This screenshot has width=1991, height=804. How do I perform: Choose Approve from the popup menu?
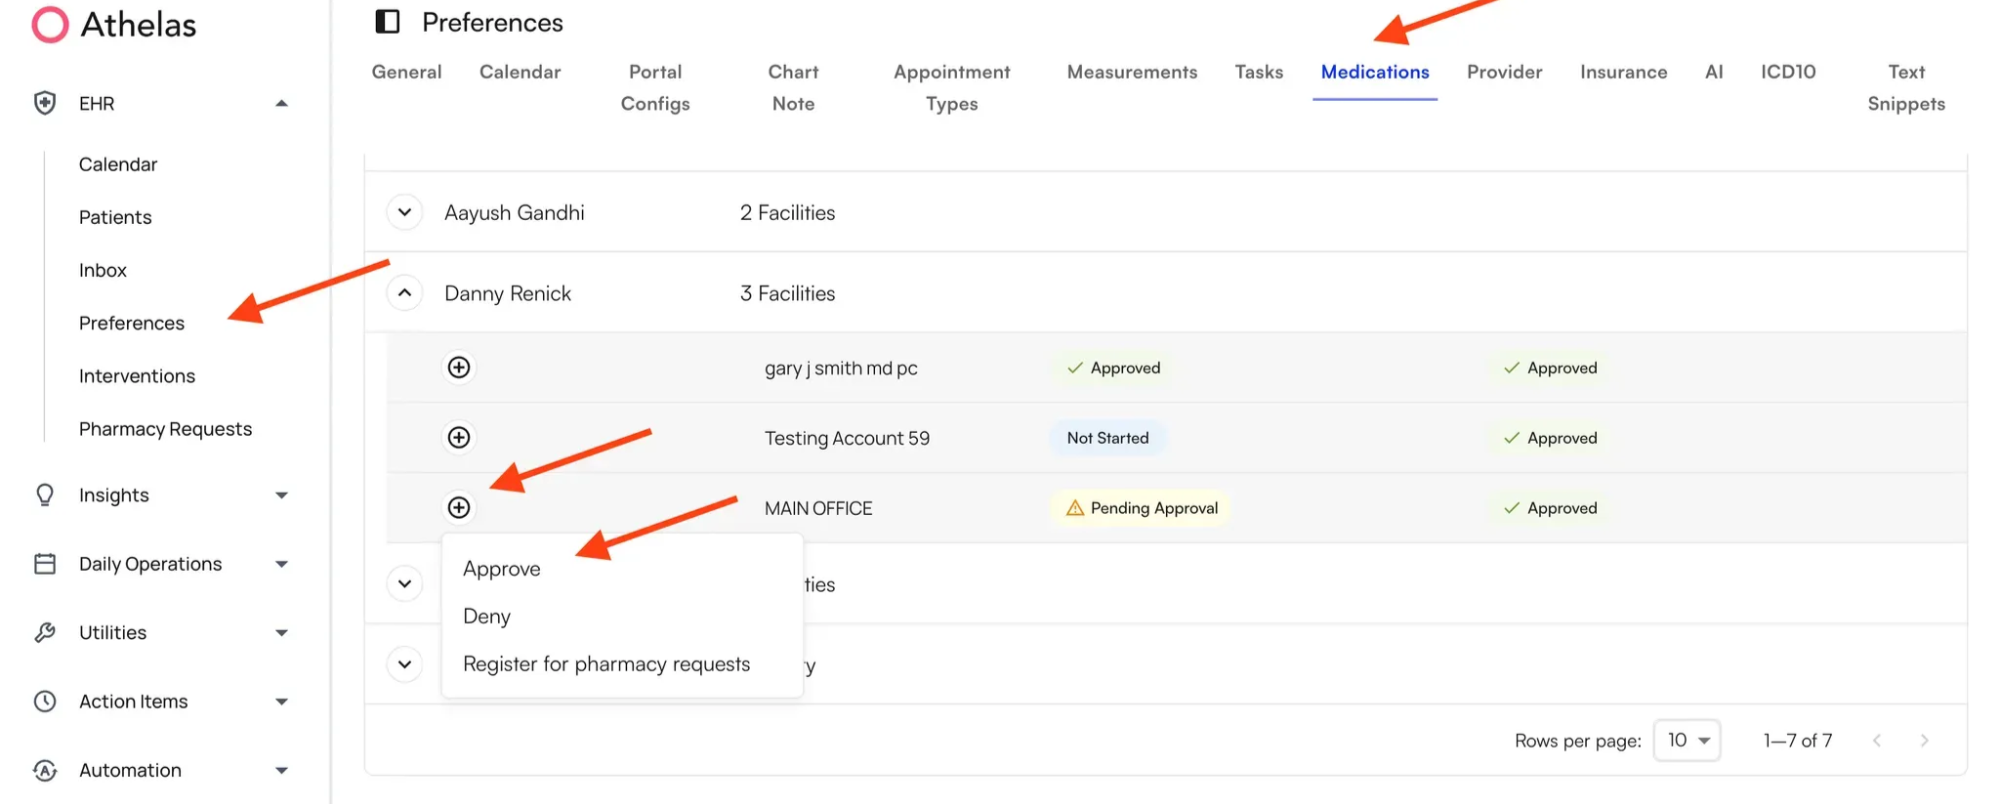(502, 569)
